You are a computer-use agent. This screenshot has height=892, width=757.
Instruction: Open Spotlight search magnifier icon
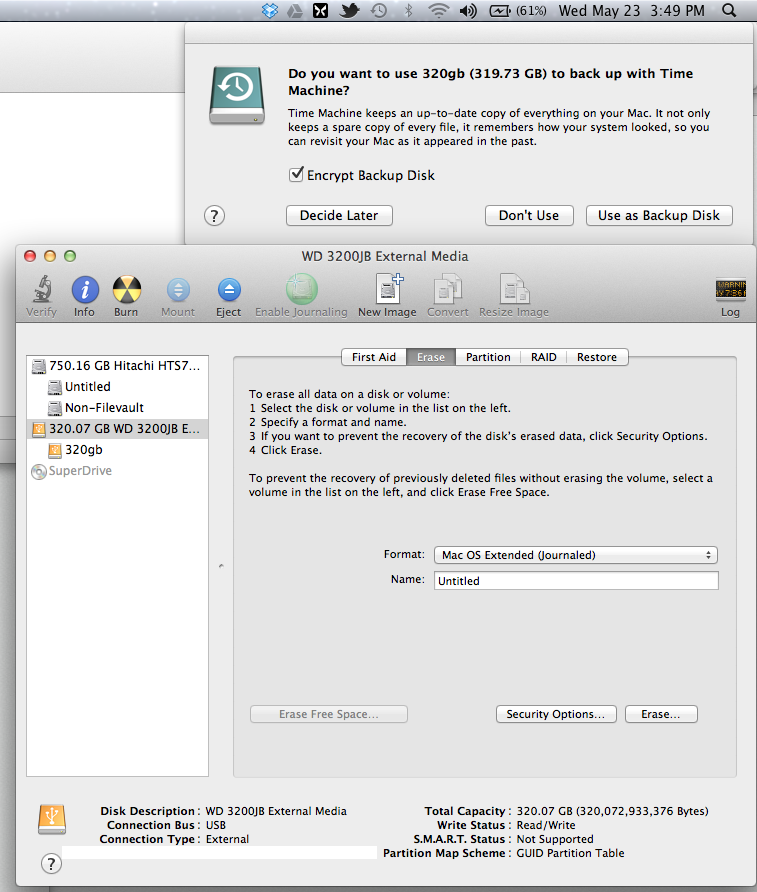[729, 10]
